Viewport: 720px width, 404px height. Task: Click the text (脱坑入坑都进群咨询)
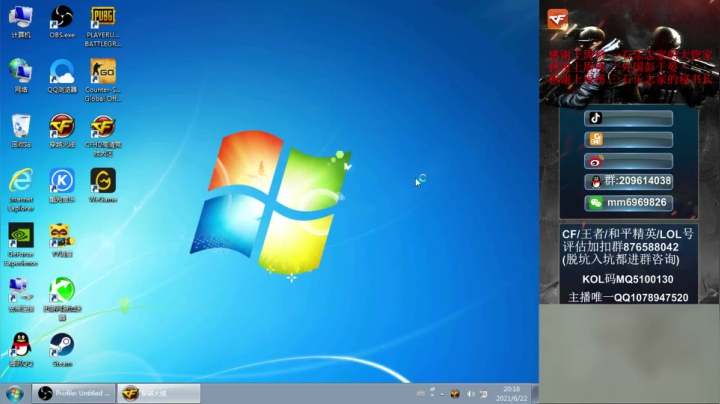click(620, 260)
